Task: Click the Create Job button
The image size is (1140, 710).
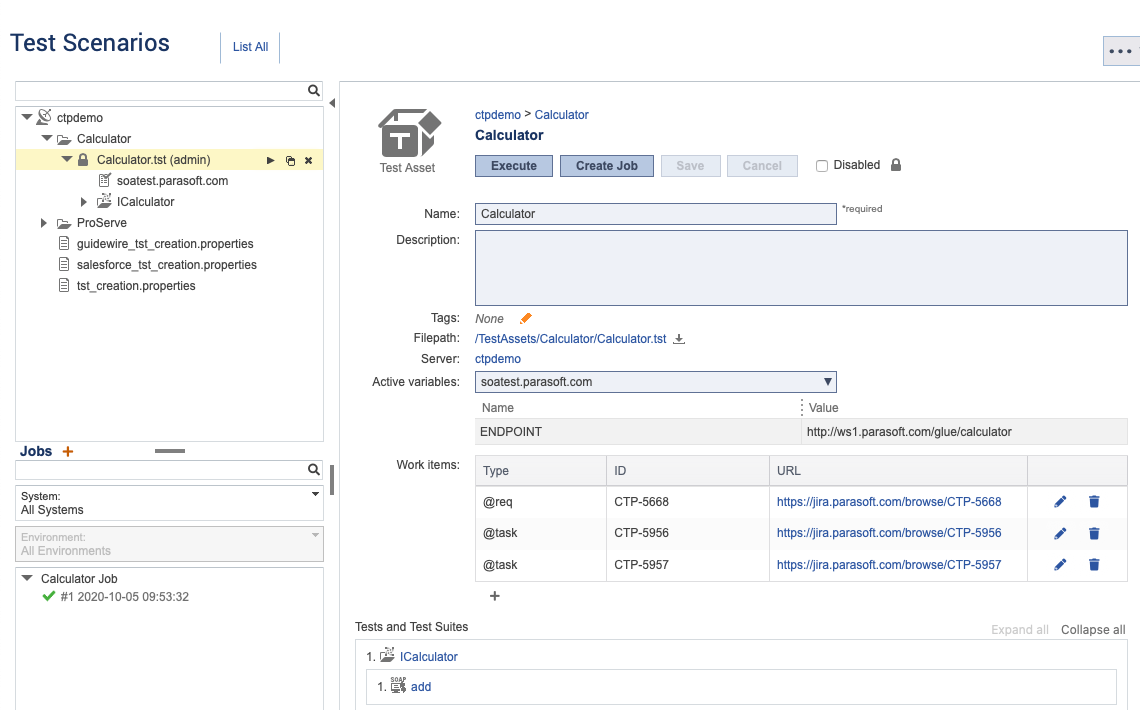Action: point(606,166)
